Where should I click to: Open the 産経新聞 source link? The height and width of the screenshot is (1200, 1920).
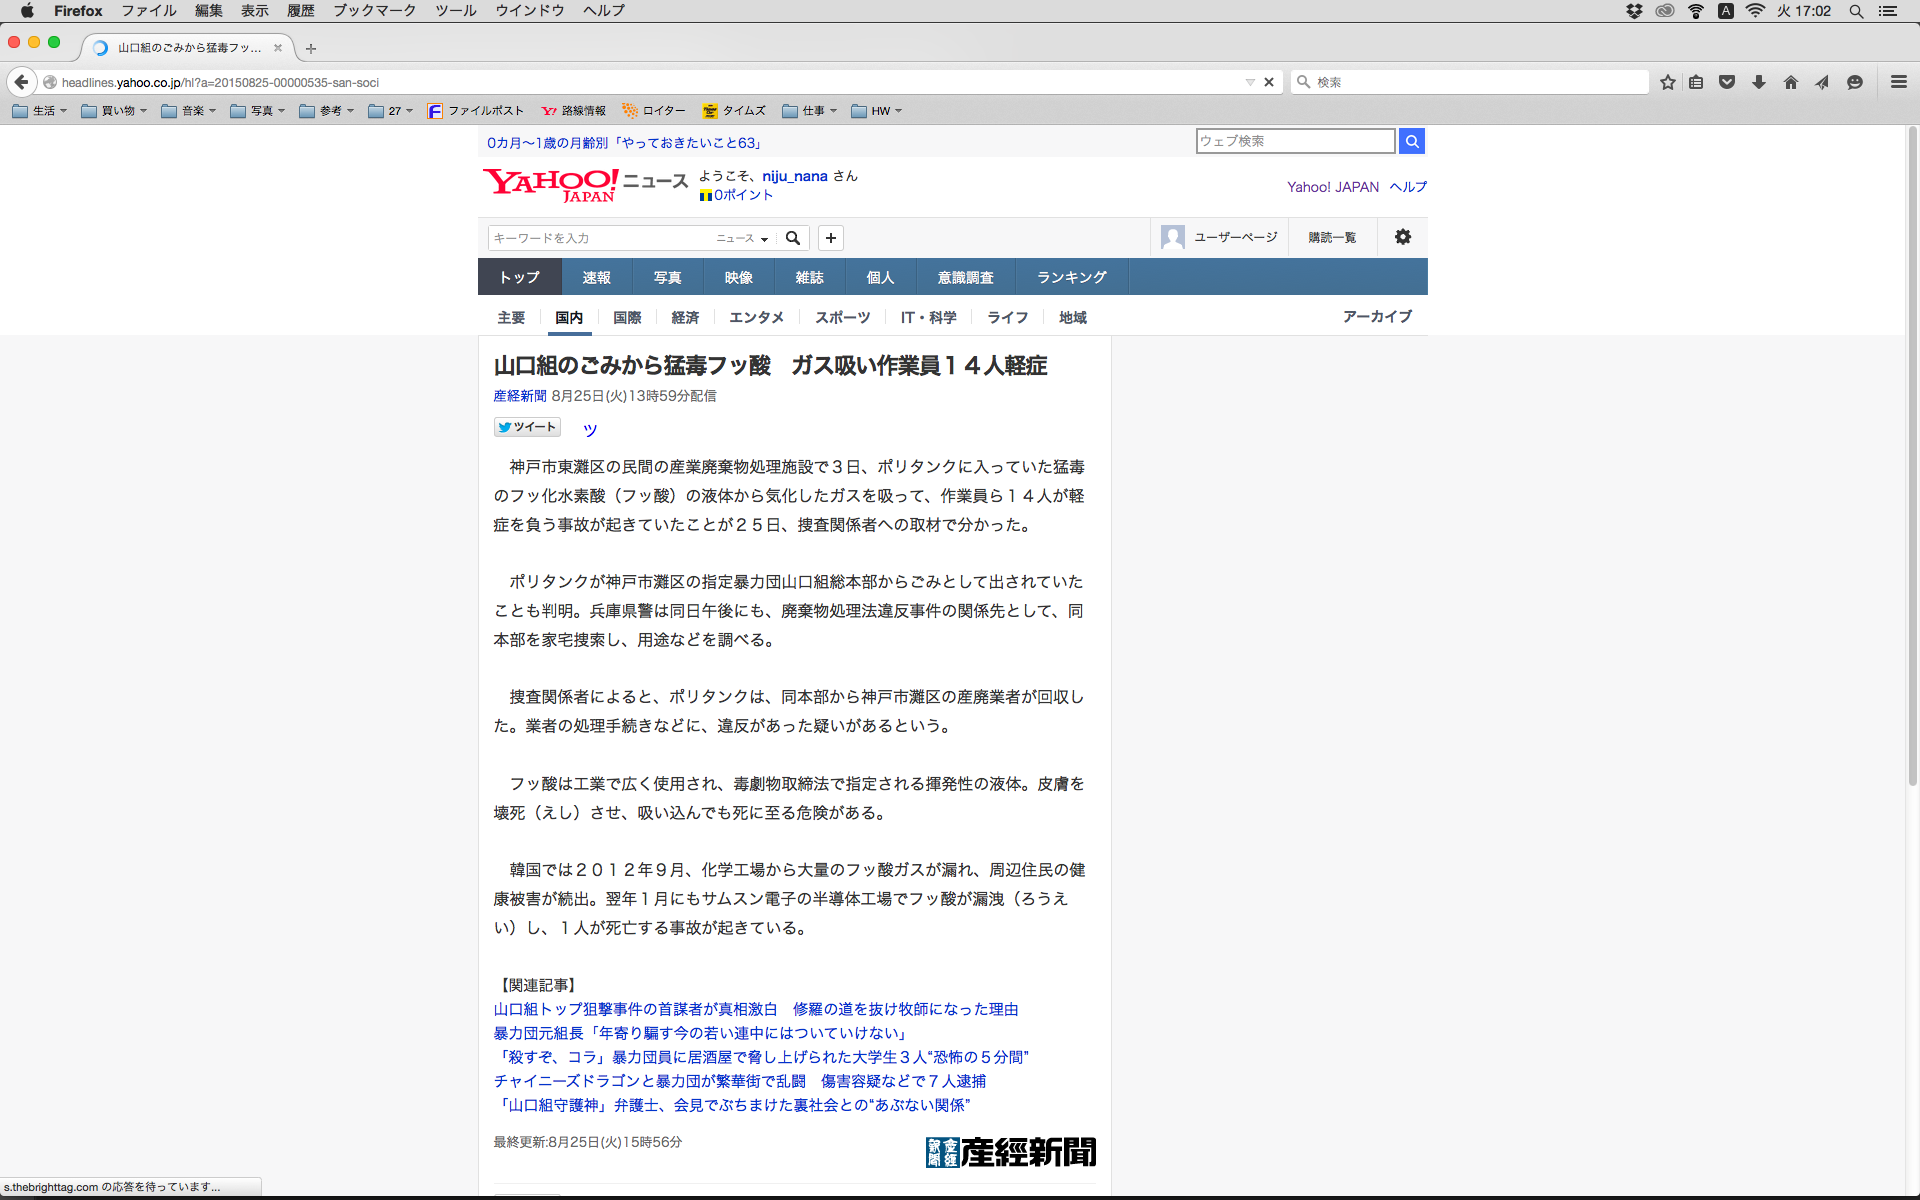click(x=520, y=396)
